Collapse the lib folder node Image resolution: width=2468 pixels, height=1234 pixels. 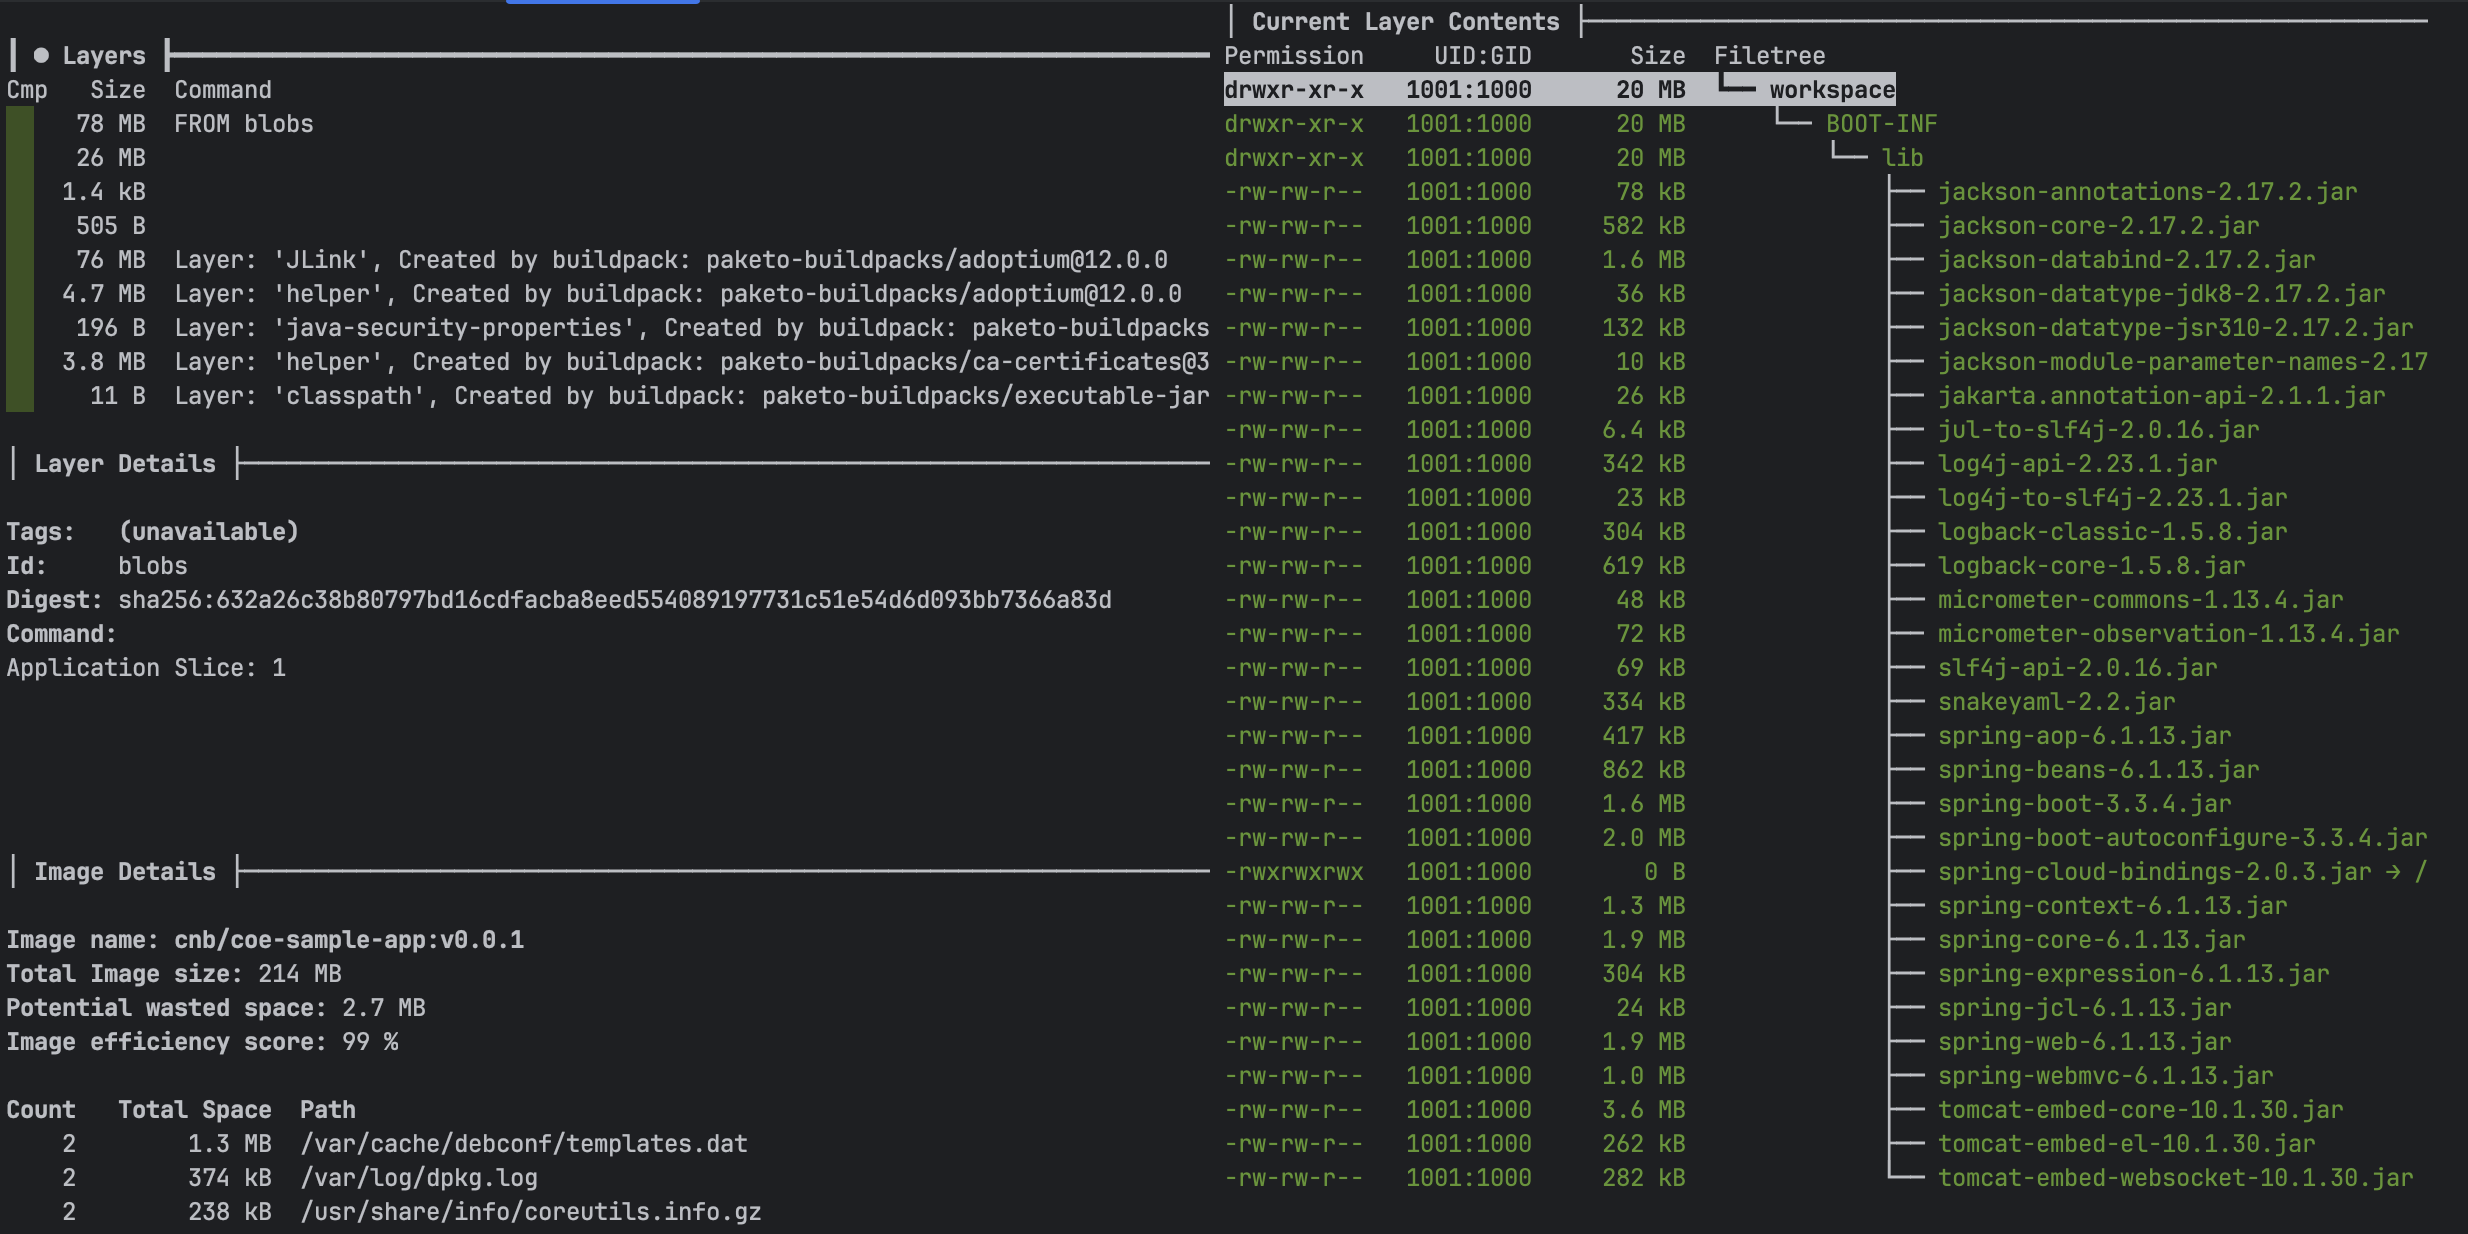click(1901, 158)
